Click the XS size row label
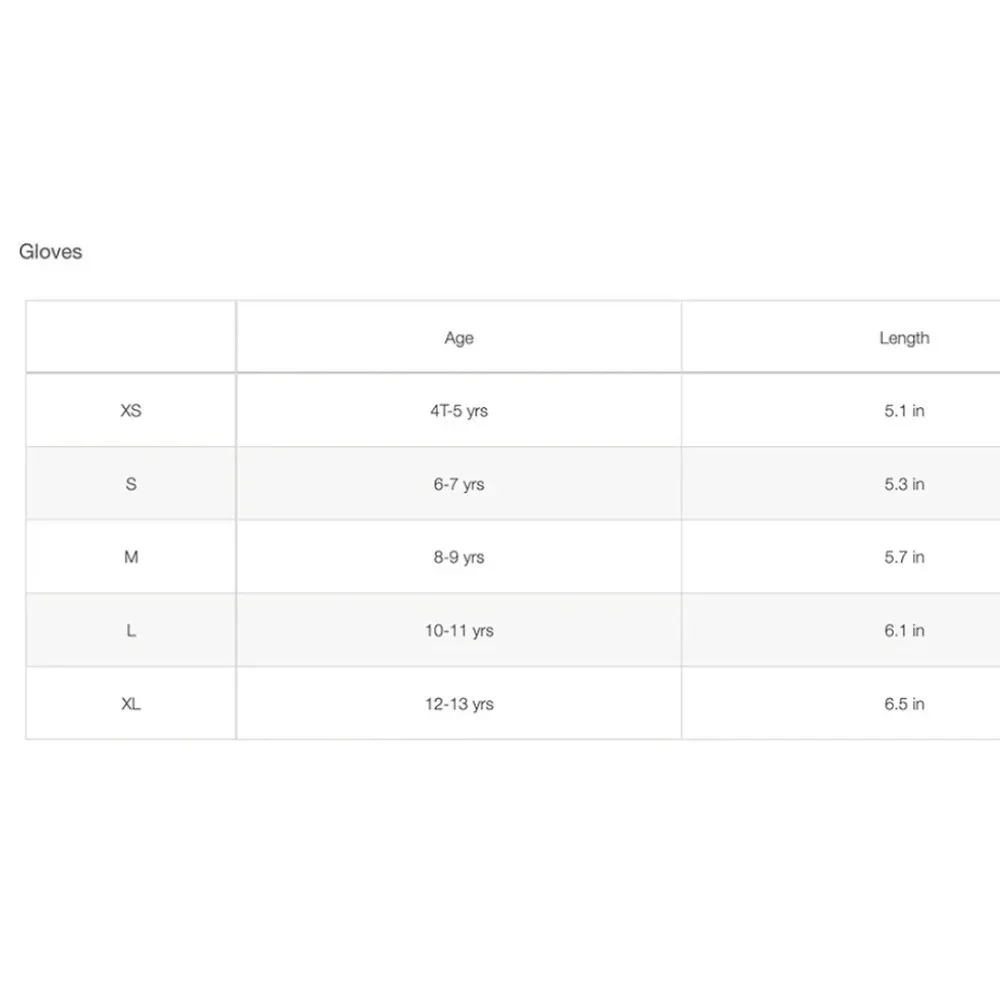This screenshot has width=1000, height=1000. point(131,411)
